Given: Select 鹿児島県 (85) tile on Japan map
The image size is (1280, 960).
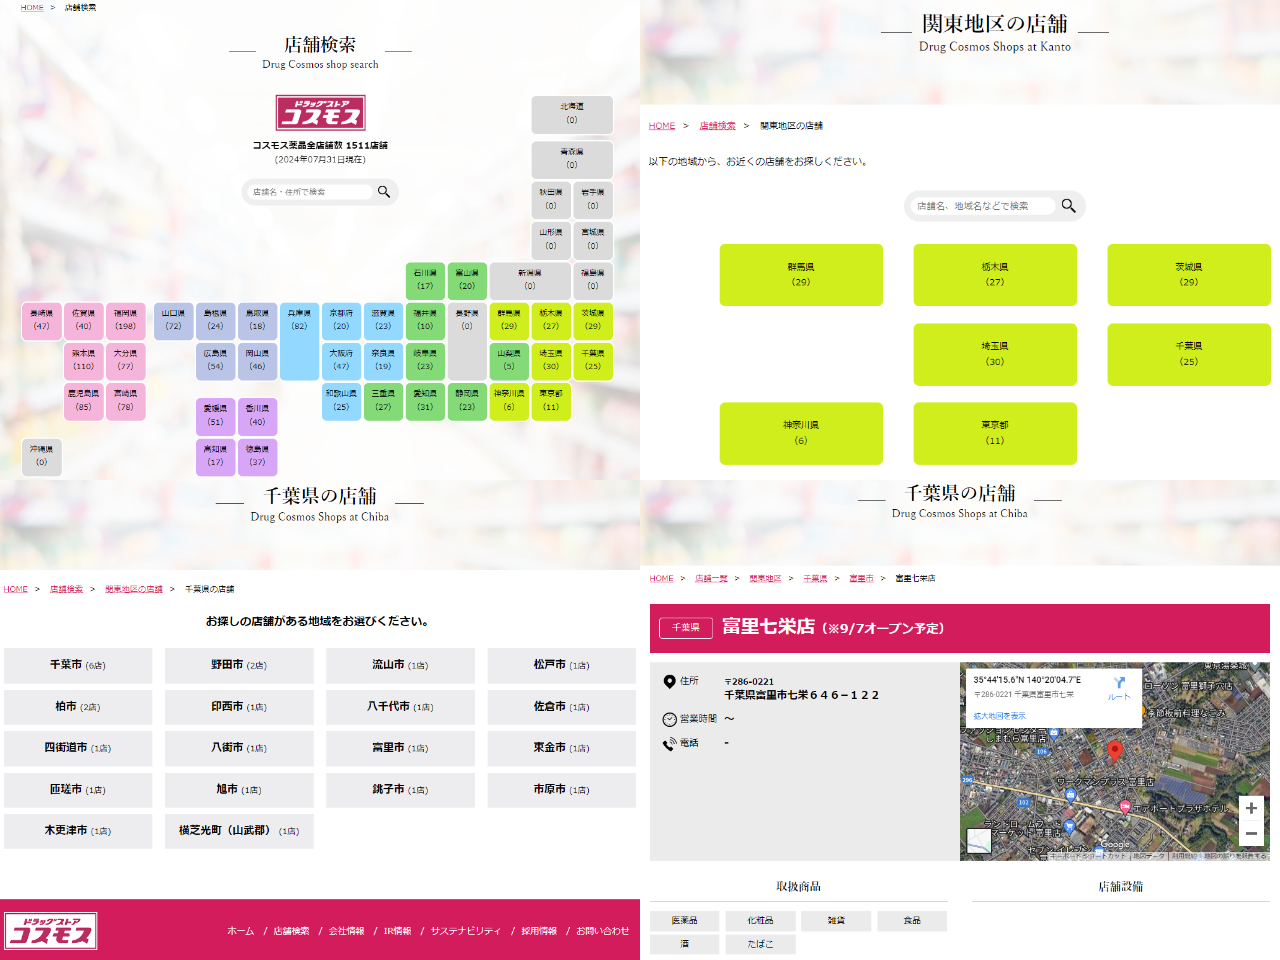Looking at the screenshot, I should click(x=83, y=401).
